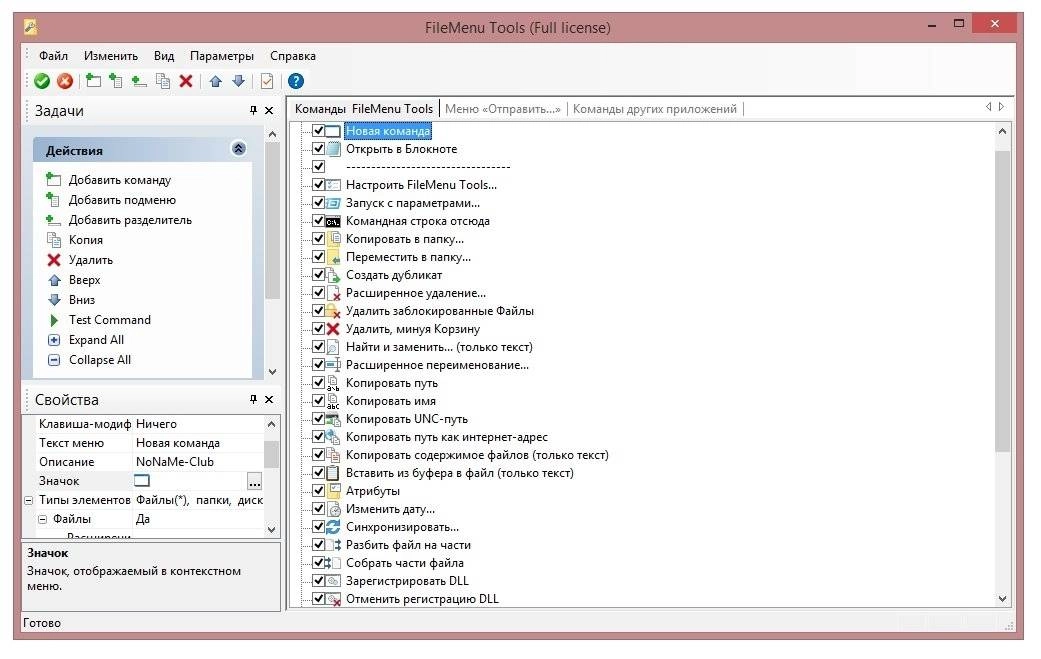Close the Свойства panel

(269, 399)
